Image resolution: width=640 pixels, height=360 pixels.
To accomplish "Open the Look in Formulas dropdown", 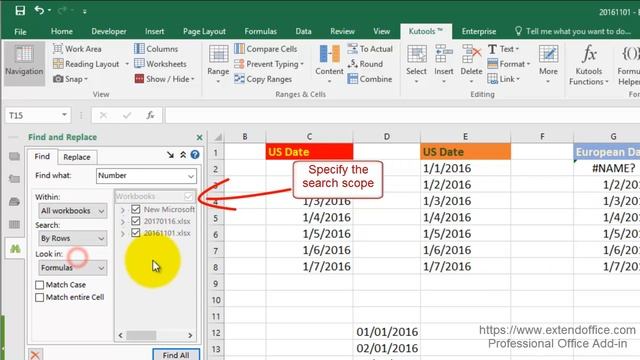I will point(73,268).
